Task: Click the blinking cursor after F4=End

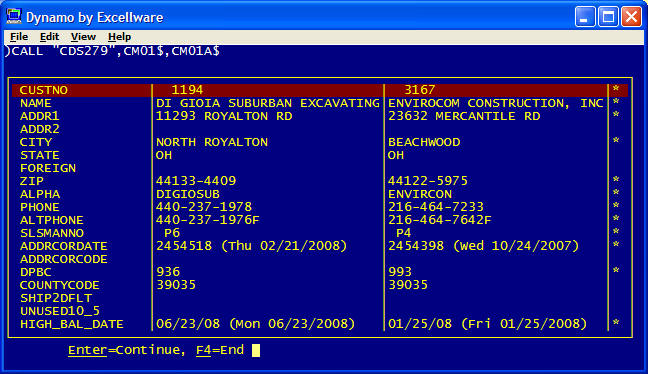Action: [x=256, y=350]
